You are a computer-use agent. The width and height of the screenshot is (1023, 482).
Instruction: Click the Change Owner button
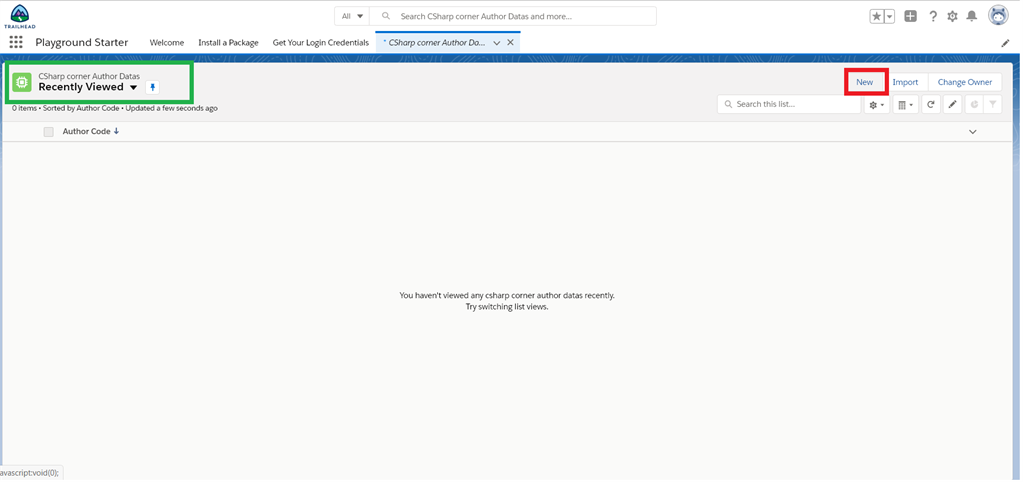(x=965, y=82)
